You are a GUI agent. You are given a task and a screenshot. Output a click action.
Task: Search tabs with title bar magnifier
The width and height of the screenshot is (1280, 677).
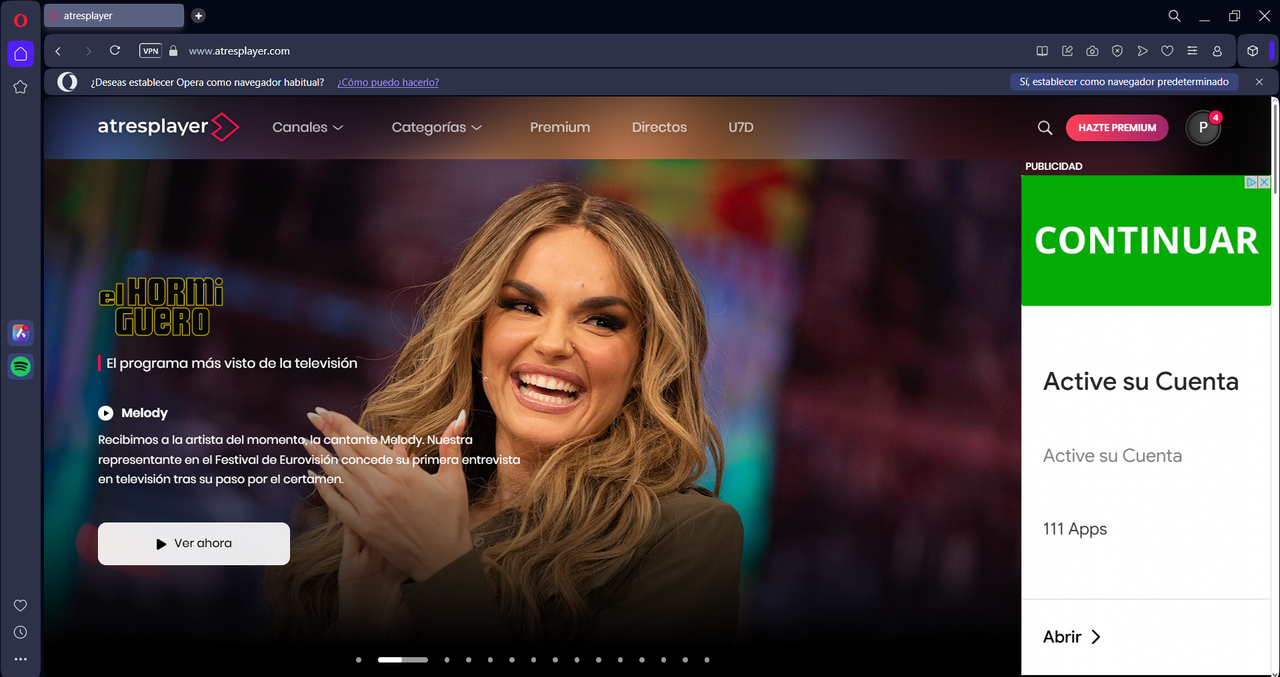[1175, 16]
